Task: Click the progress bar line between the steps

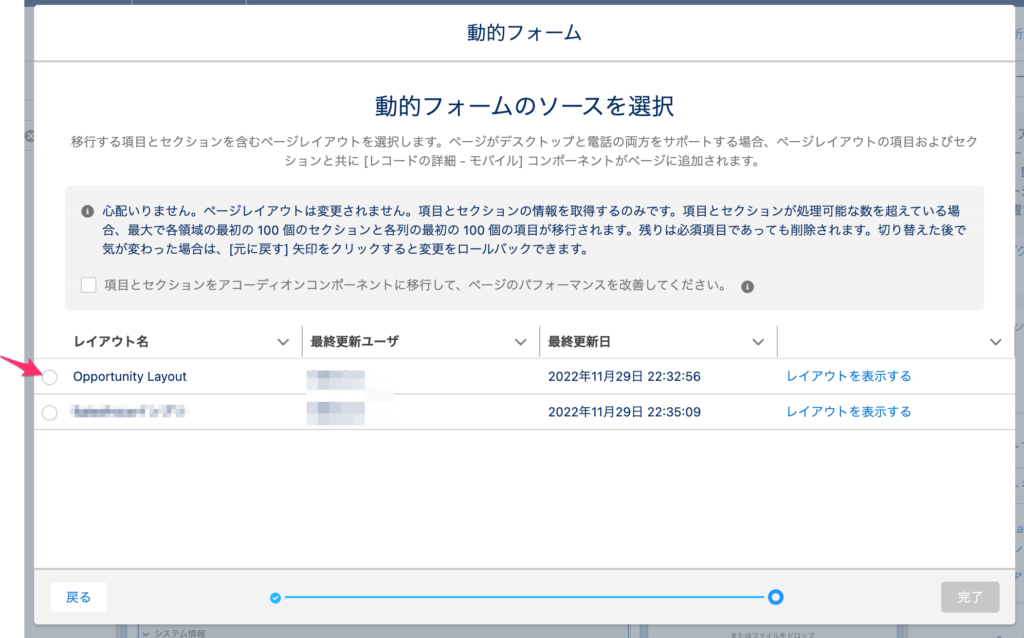Action: 525,597
